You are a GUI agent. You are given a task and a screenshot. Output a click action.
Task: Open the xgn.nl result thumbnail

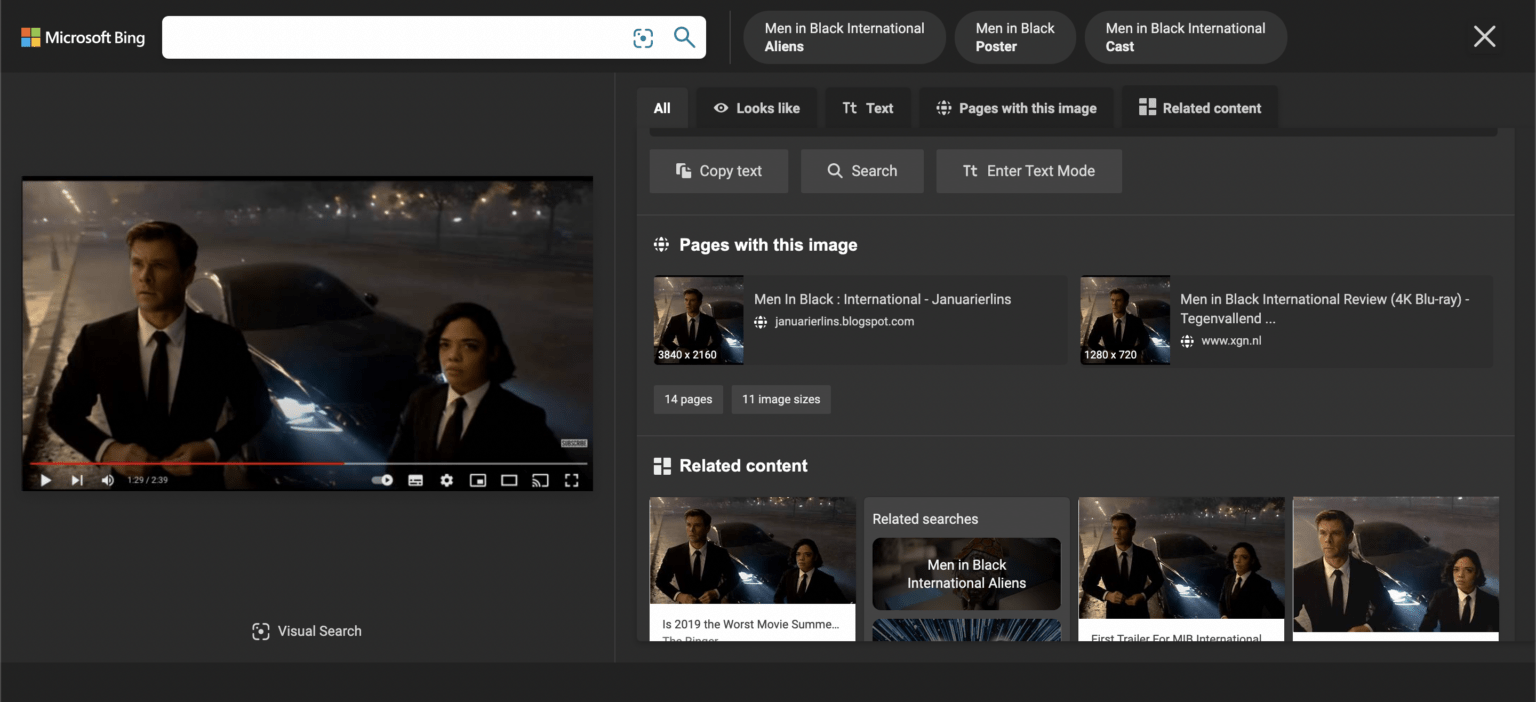click(1125, 320)
